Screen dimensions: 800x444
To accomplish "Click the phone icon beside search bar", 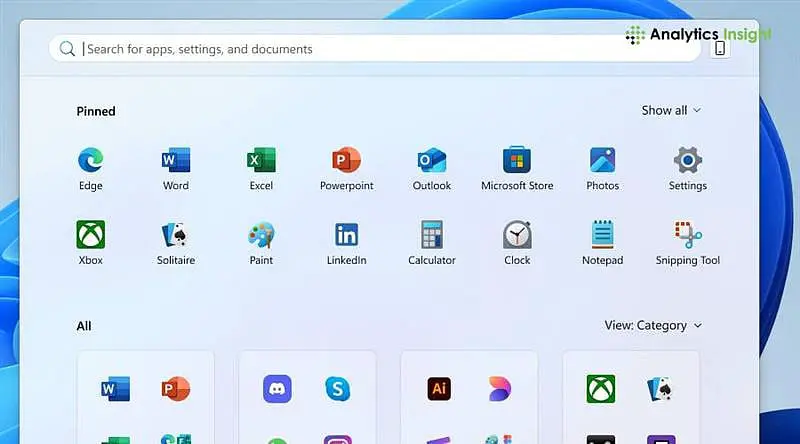I will click(x=720, y=49).
